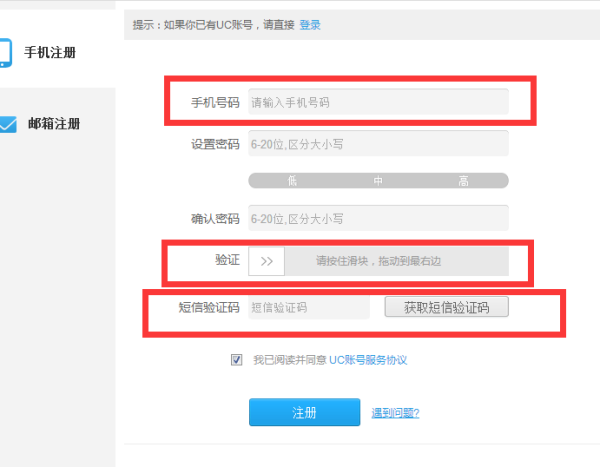
Task: Focus the 短信验证码 text box
Action: coord(308,307)
